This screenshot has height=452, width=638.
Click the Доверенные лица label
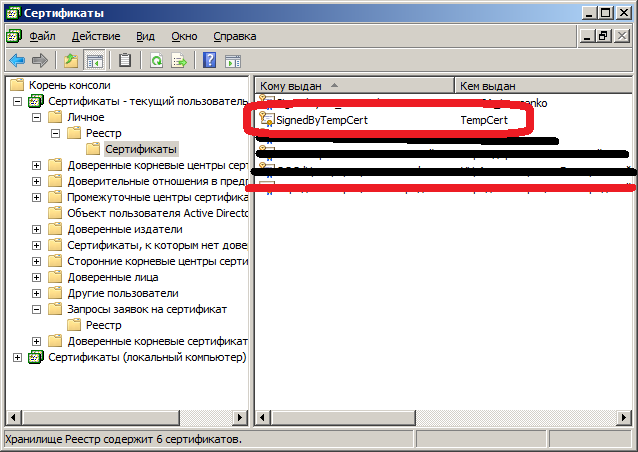pyautogui.click(x=113, y=277)
